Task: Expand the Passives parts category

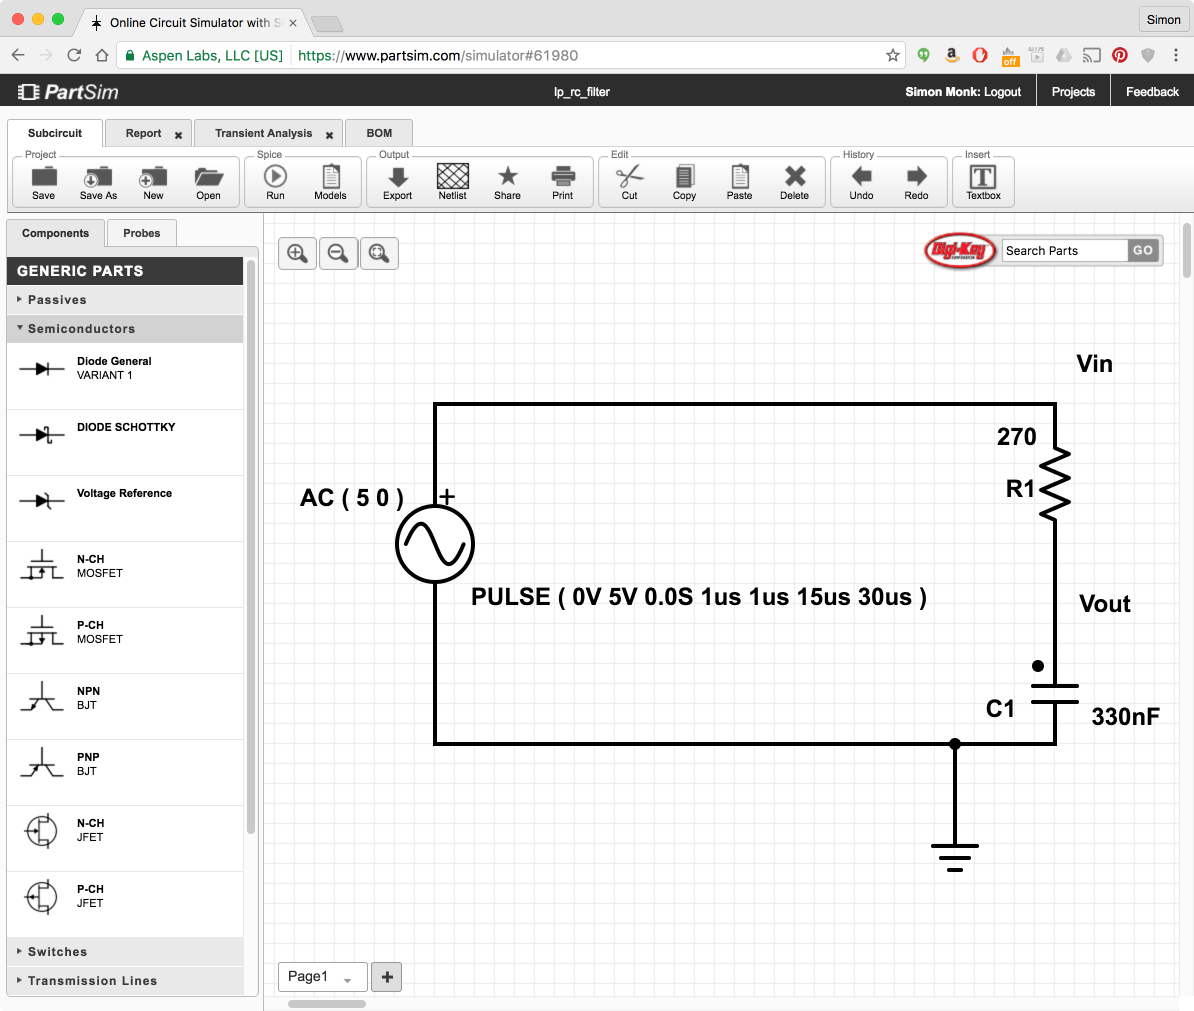Action: click(x=57, y=300)
